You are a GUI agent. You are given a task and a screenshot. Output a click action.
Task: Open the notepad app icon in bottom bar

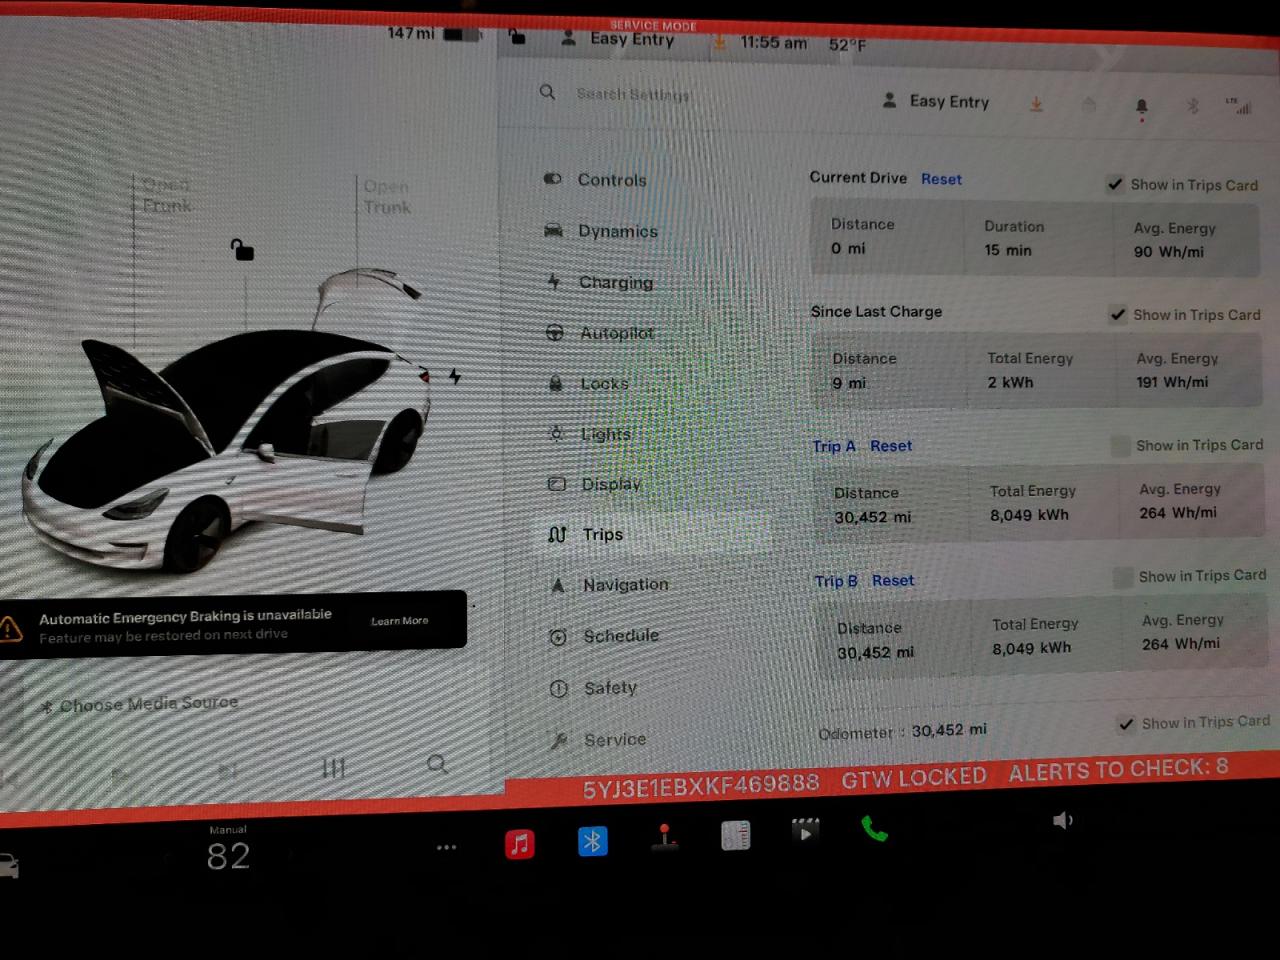(x=735, y=835)
